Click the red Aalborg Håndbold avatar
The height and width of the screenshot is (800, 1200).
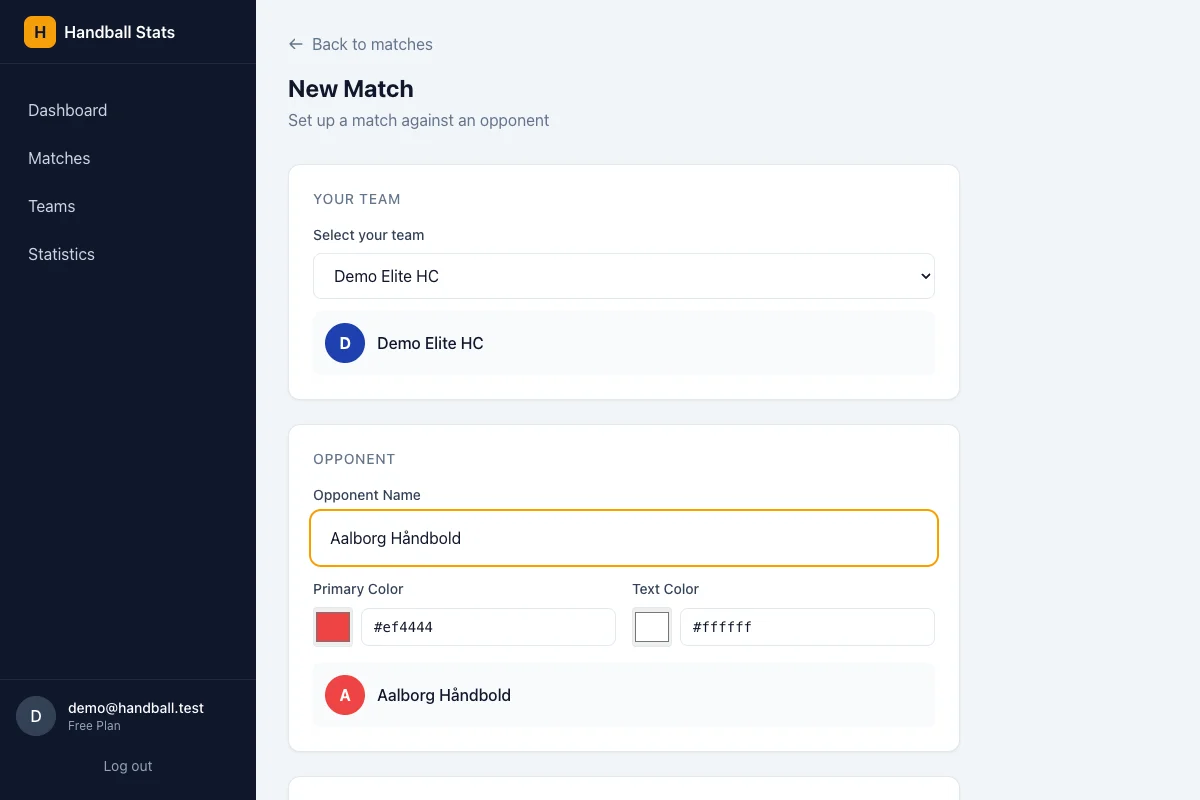coord(345,695)
